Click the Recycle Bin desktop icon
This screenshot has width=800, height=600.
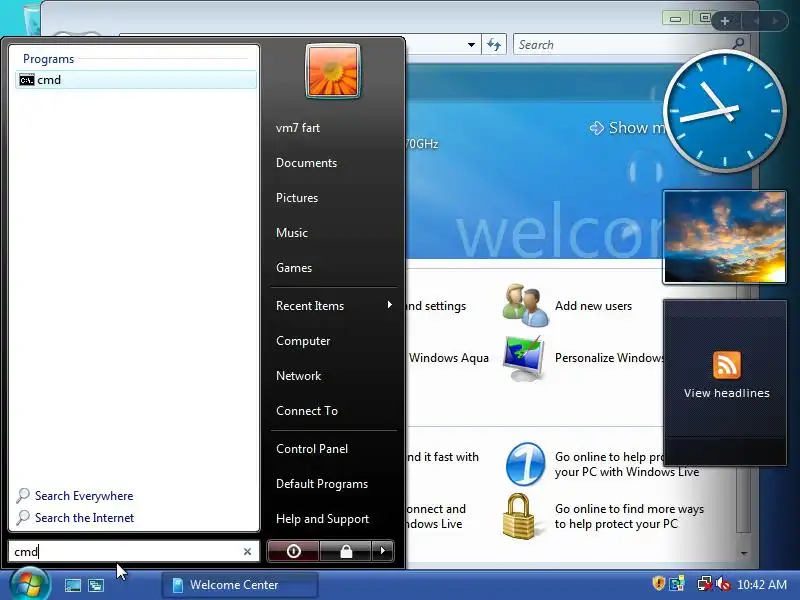32,19
